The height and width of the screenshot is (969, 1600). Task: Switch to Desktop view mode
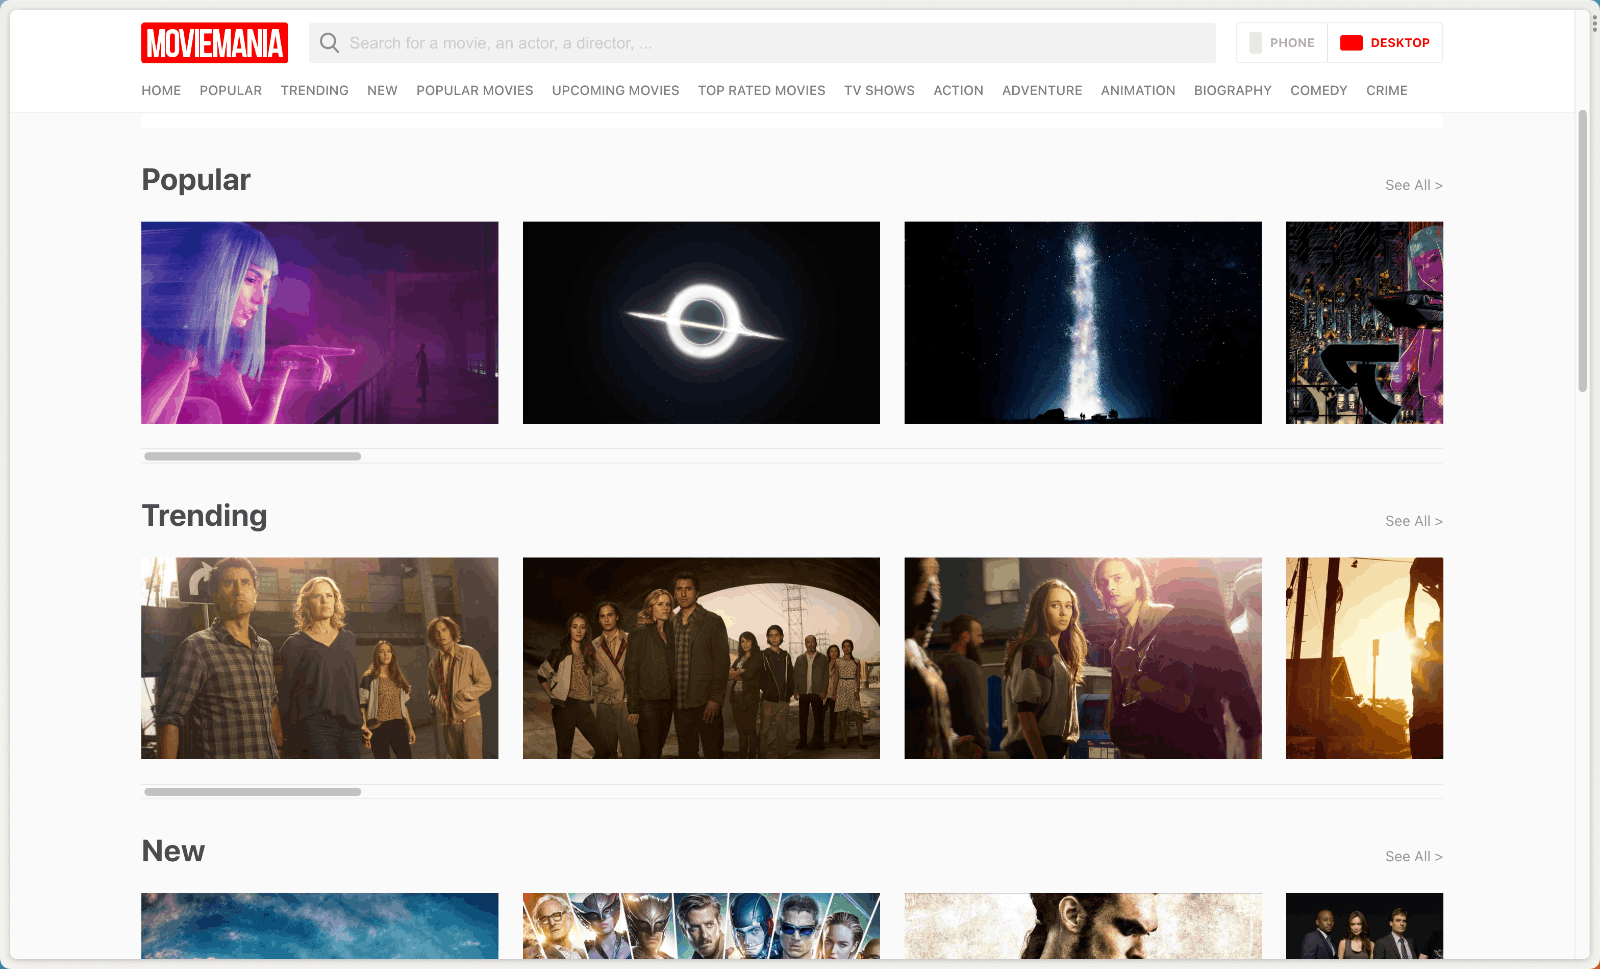(1385, 43)
